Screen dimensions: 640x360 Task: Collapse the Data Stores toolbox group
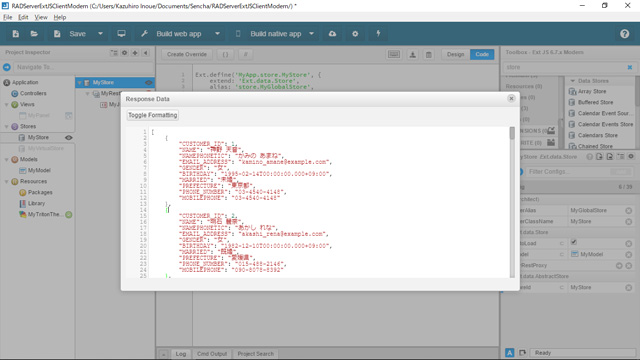coord(572,81)
